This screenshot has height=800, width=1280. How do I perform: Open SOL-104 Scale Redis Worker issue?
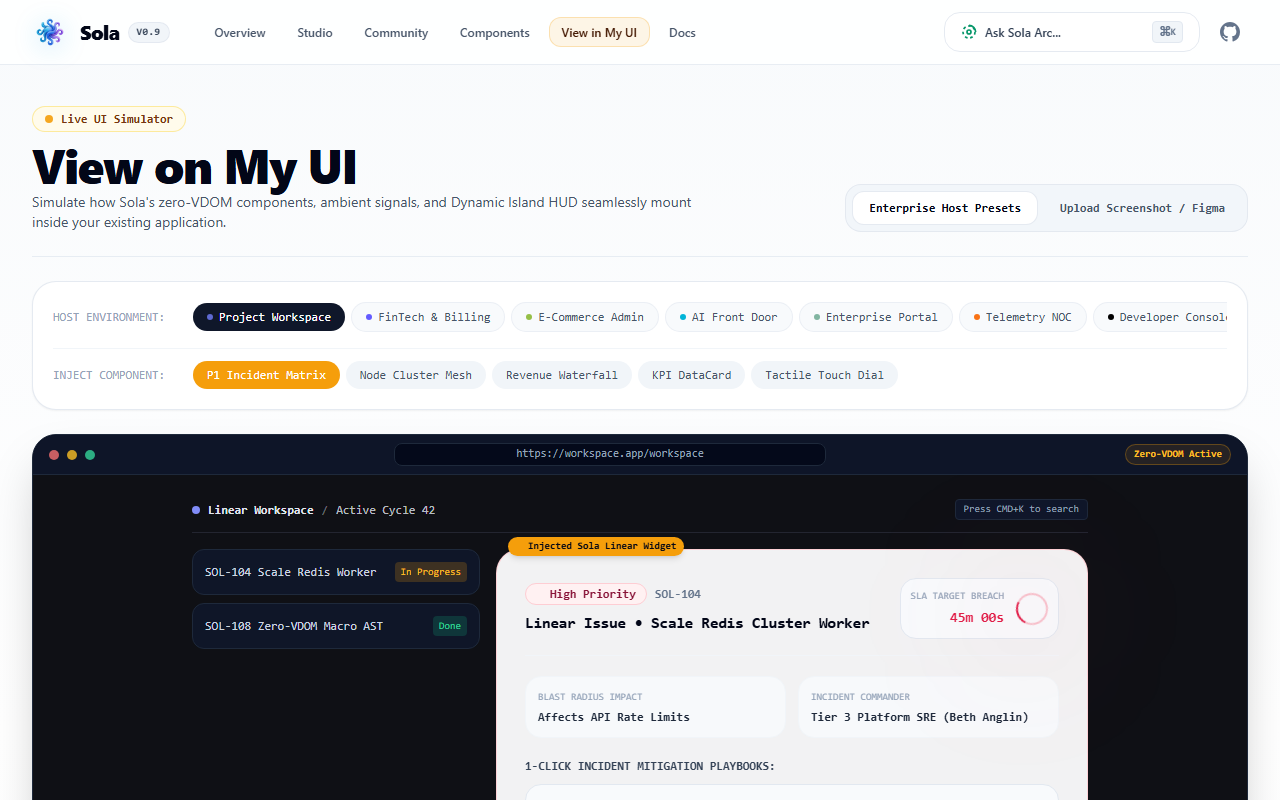[336, 572]
